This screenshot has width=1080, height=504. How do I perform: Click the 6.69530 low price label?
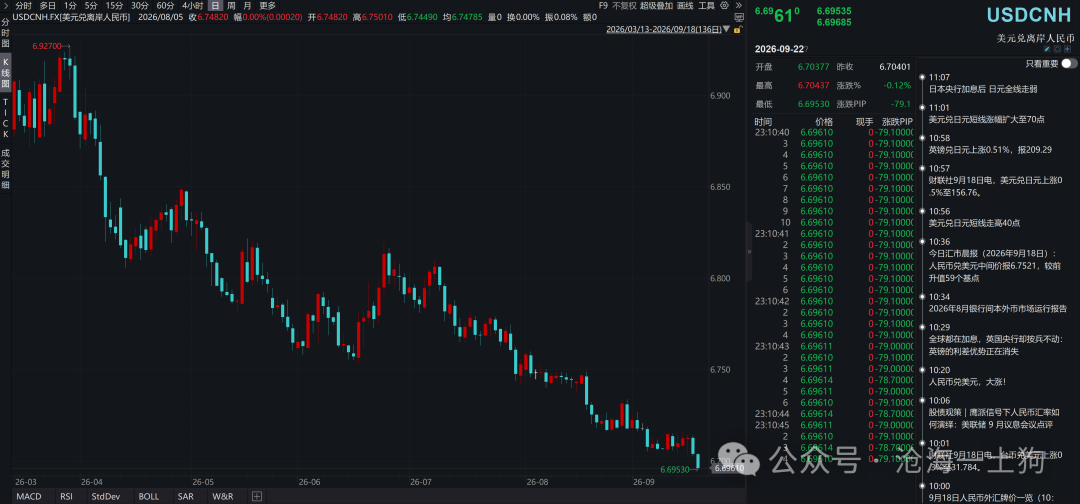point(675,470)
